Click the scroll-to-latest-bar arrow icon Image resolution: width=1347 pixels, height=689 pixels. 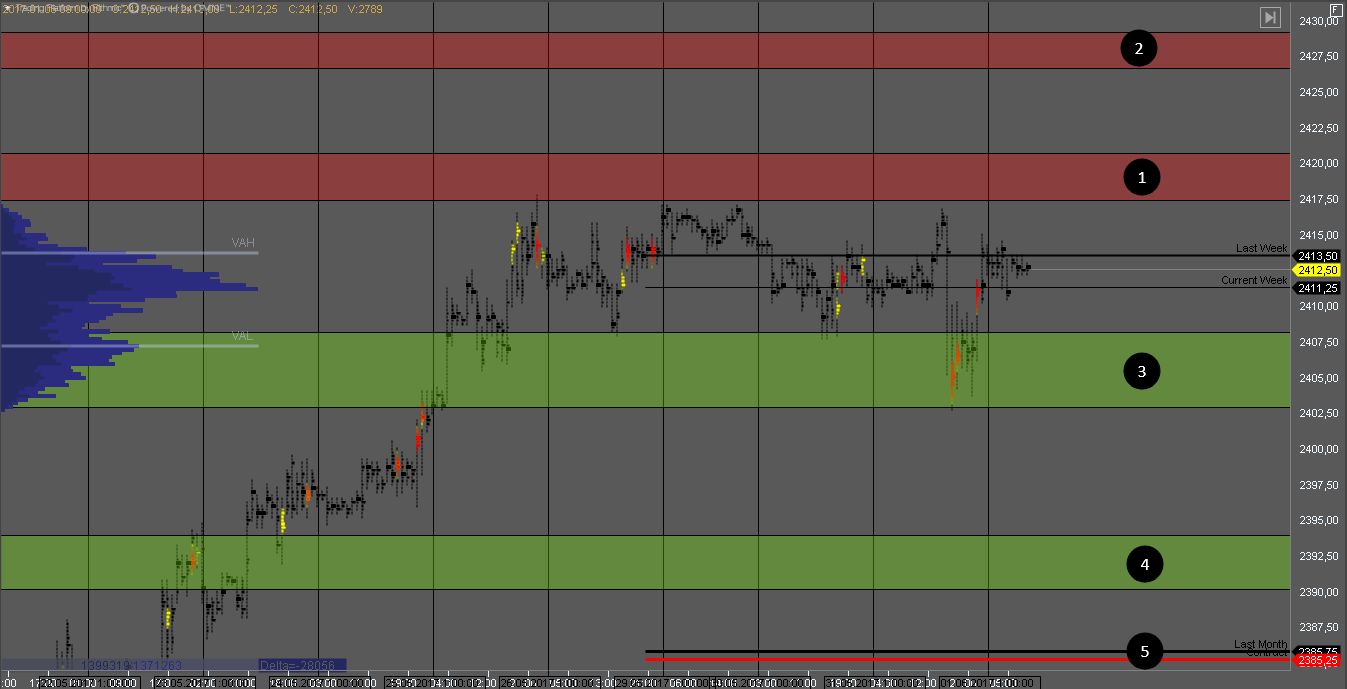(x=1270, y=17)
